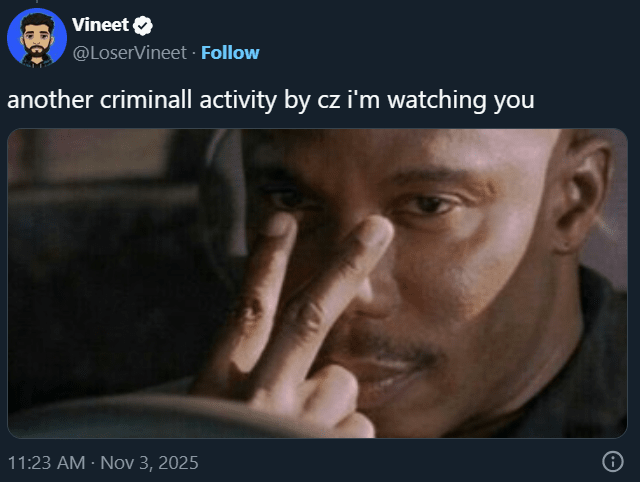Open the @LoserVineet handle link

coord(130,53)
